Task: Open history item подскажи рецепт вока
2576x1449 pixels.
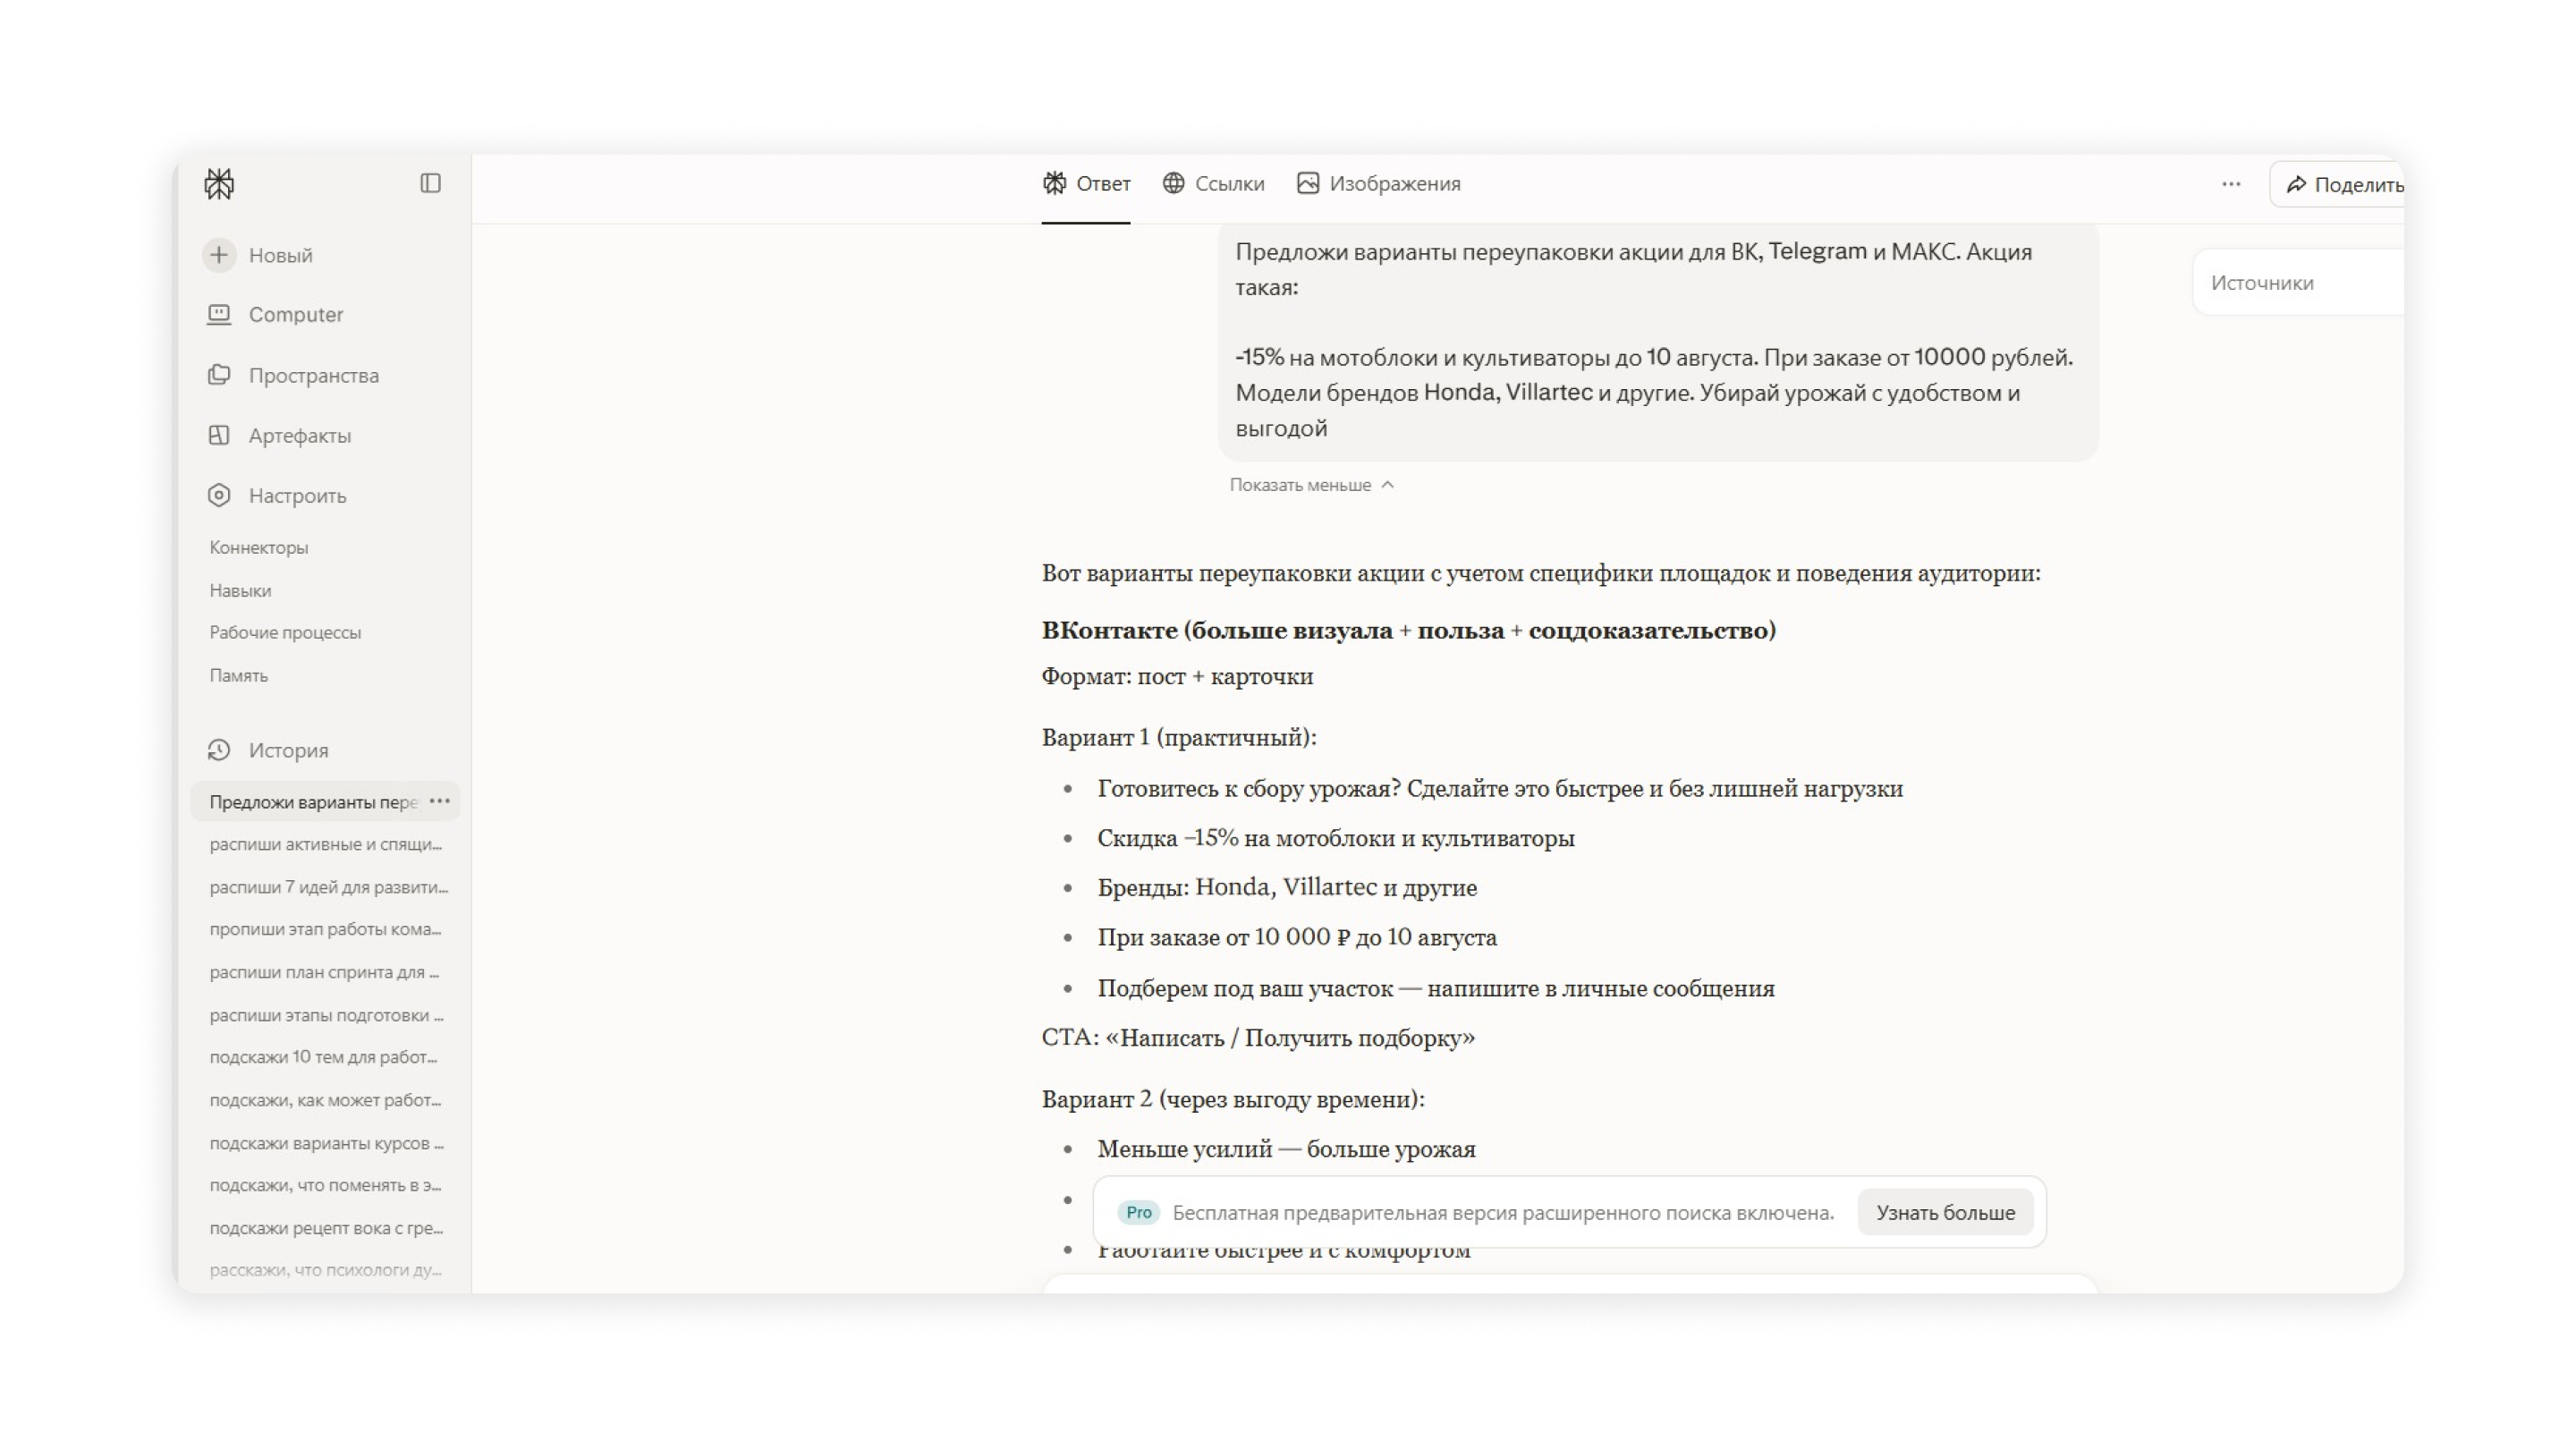Action: point(326,1228)
